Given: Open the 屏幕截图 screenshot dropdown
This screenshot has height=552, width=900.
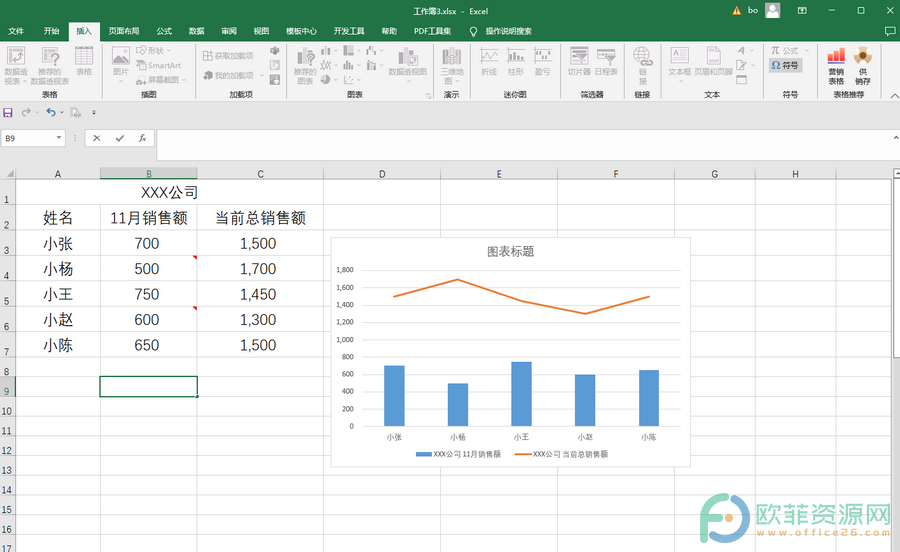Looking at the screenshot, I should 161,80.
